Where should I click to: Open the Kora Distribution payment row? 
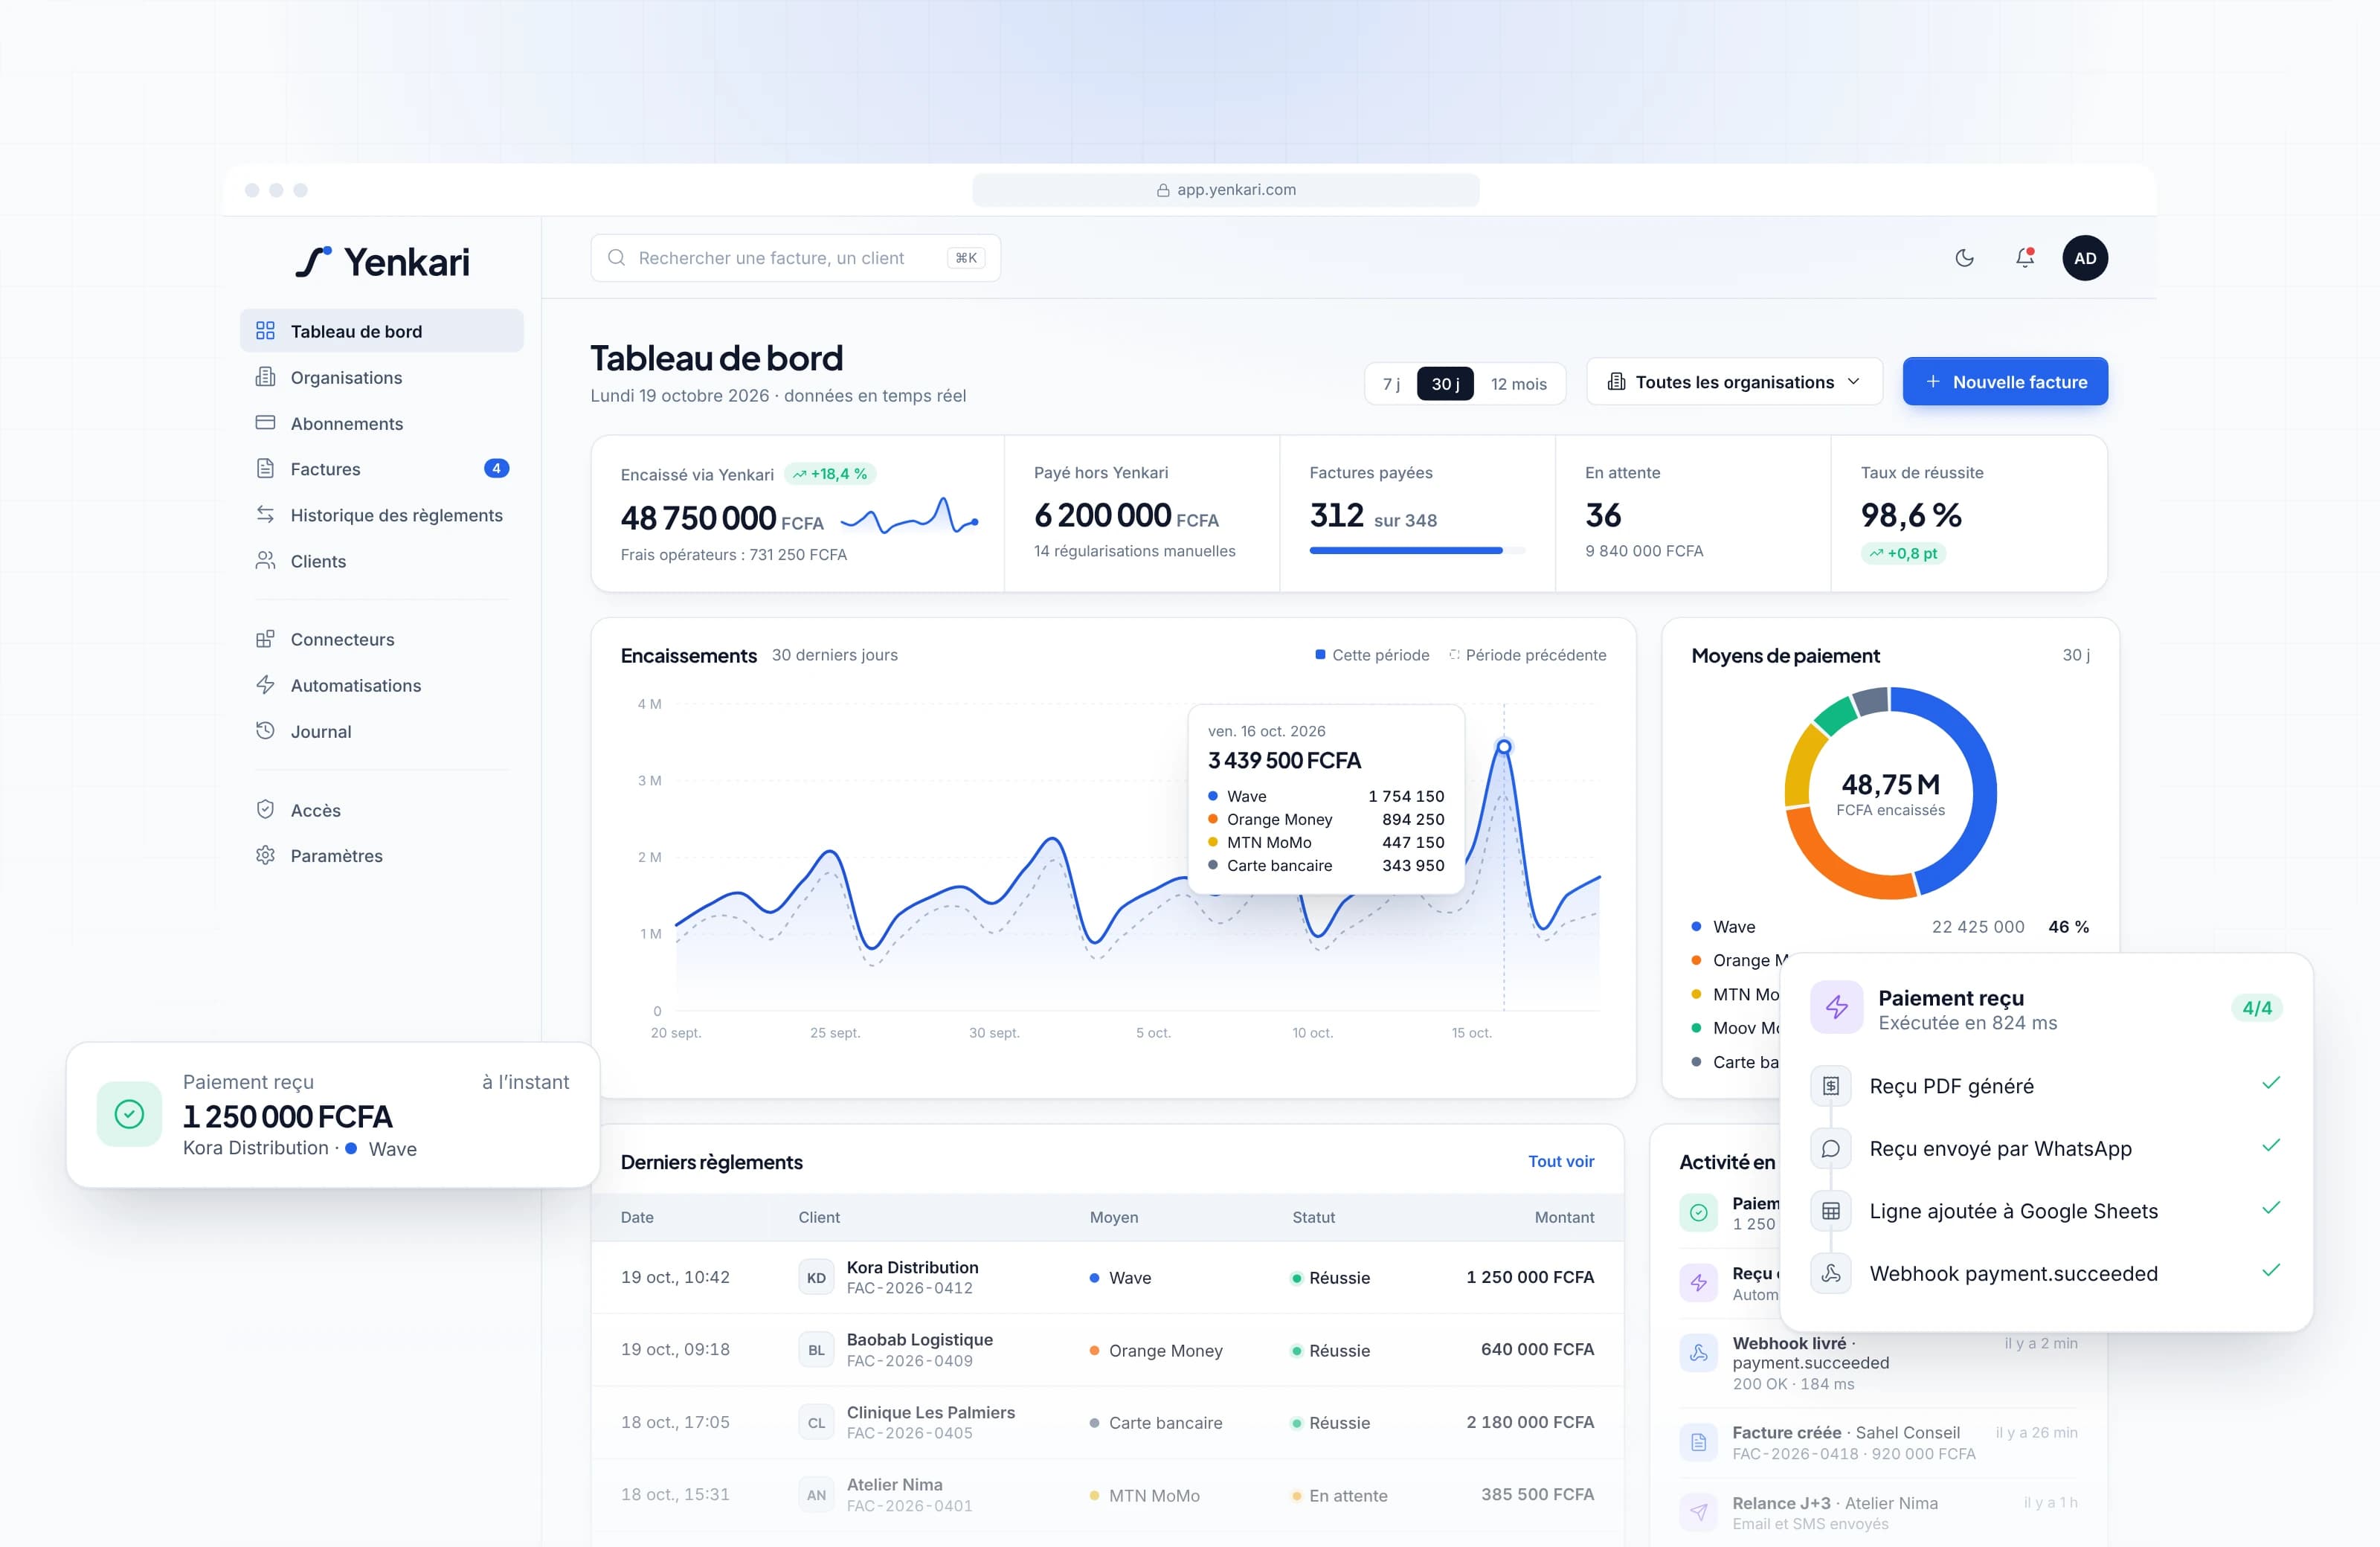(1107, 1277)
